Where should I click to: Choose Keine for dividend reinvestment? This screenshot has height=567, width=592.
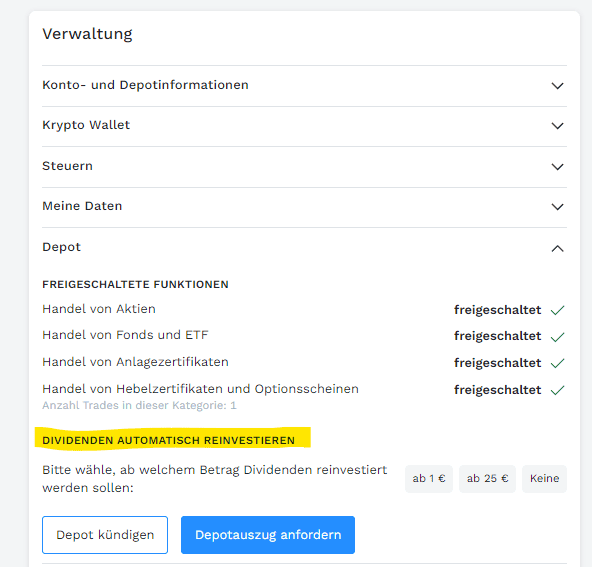tap(544, 479)
